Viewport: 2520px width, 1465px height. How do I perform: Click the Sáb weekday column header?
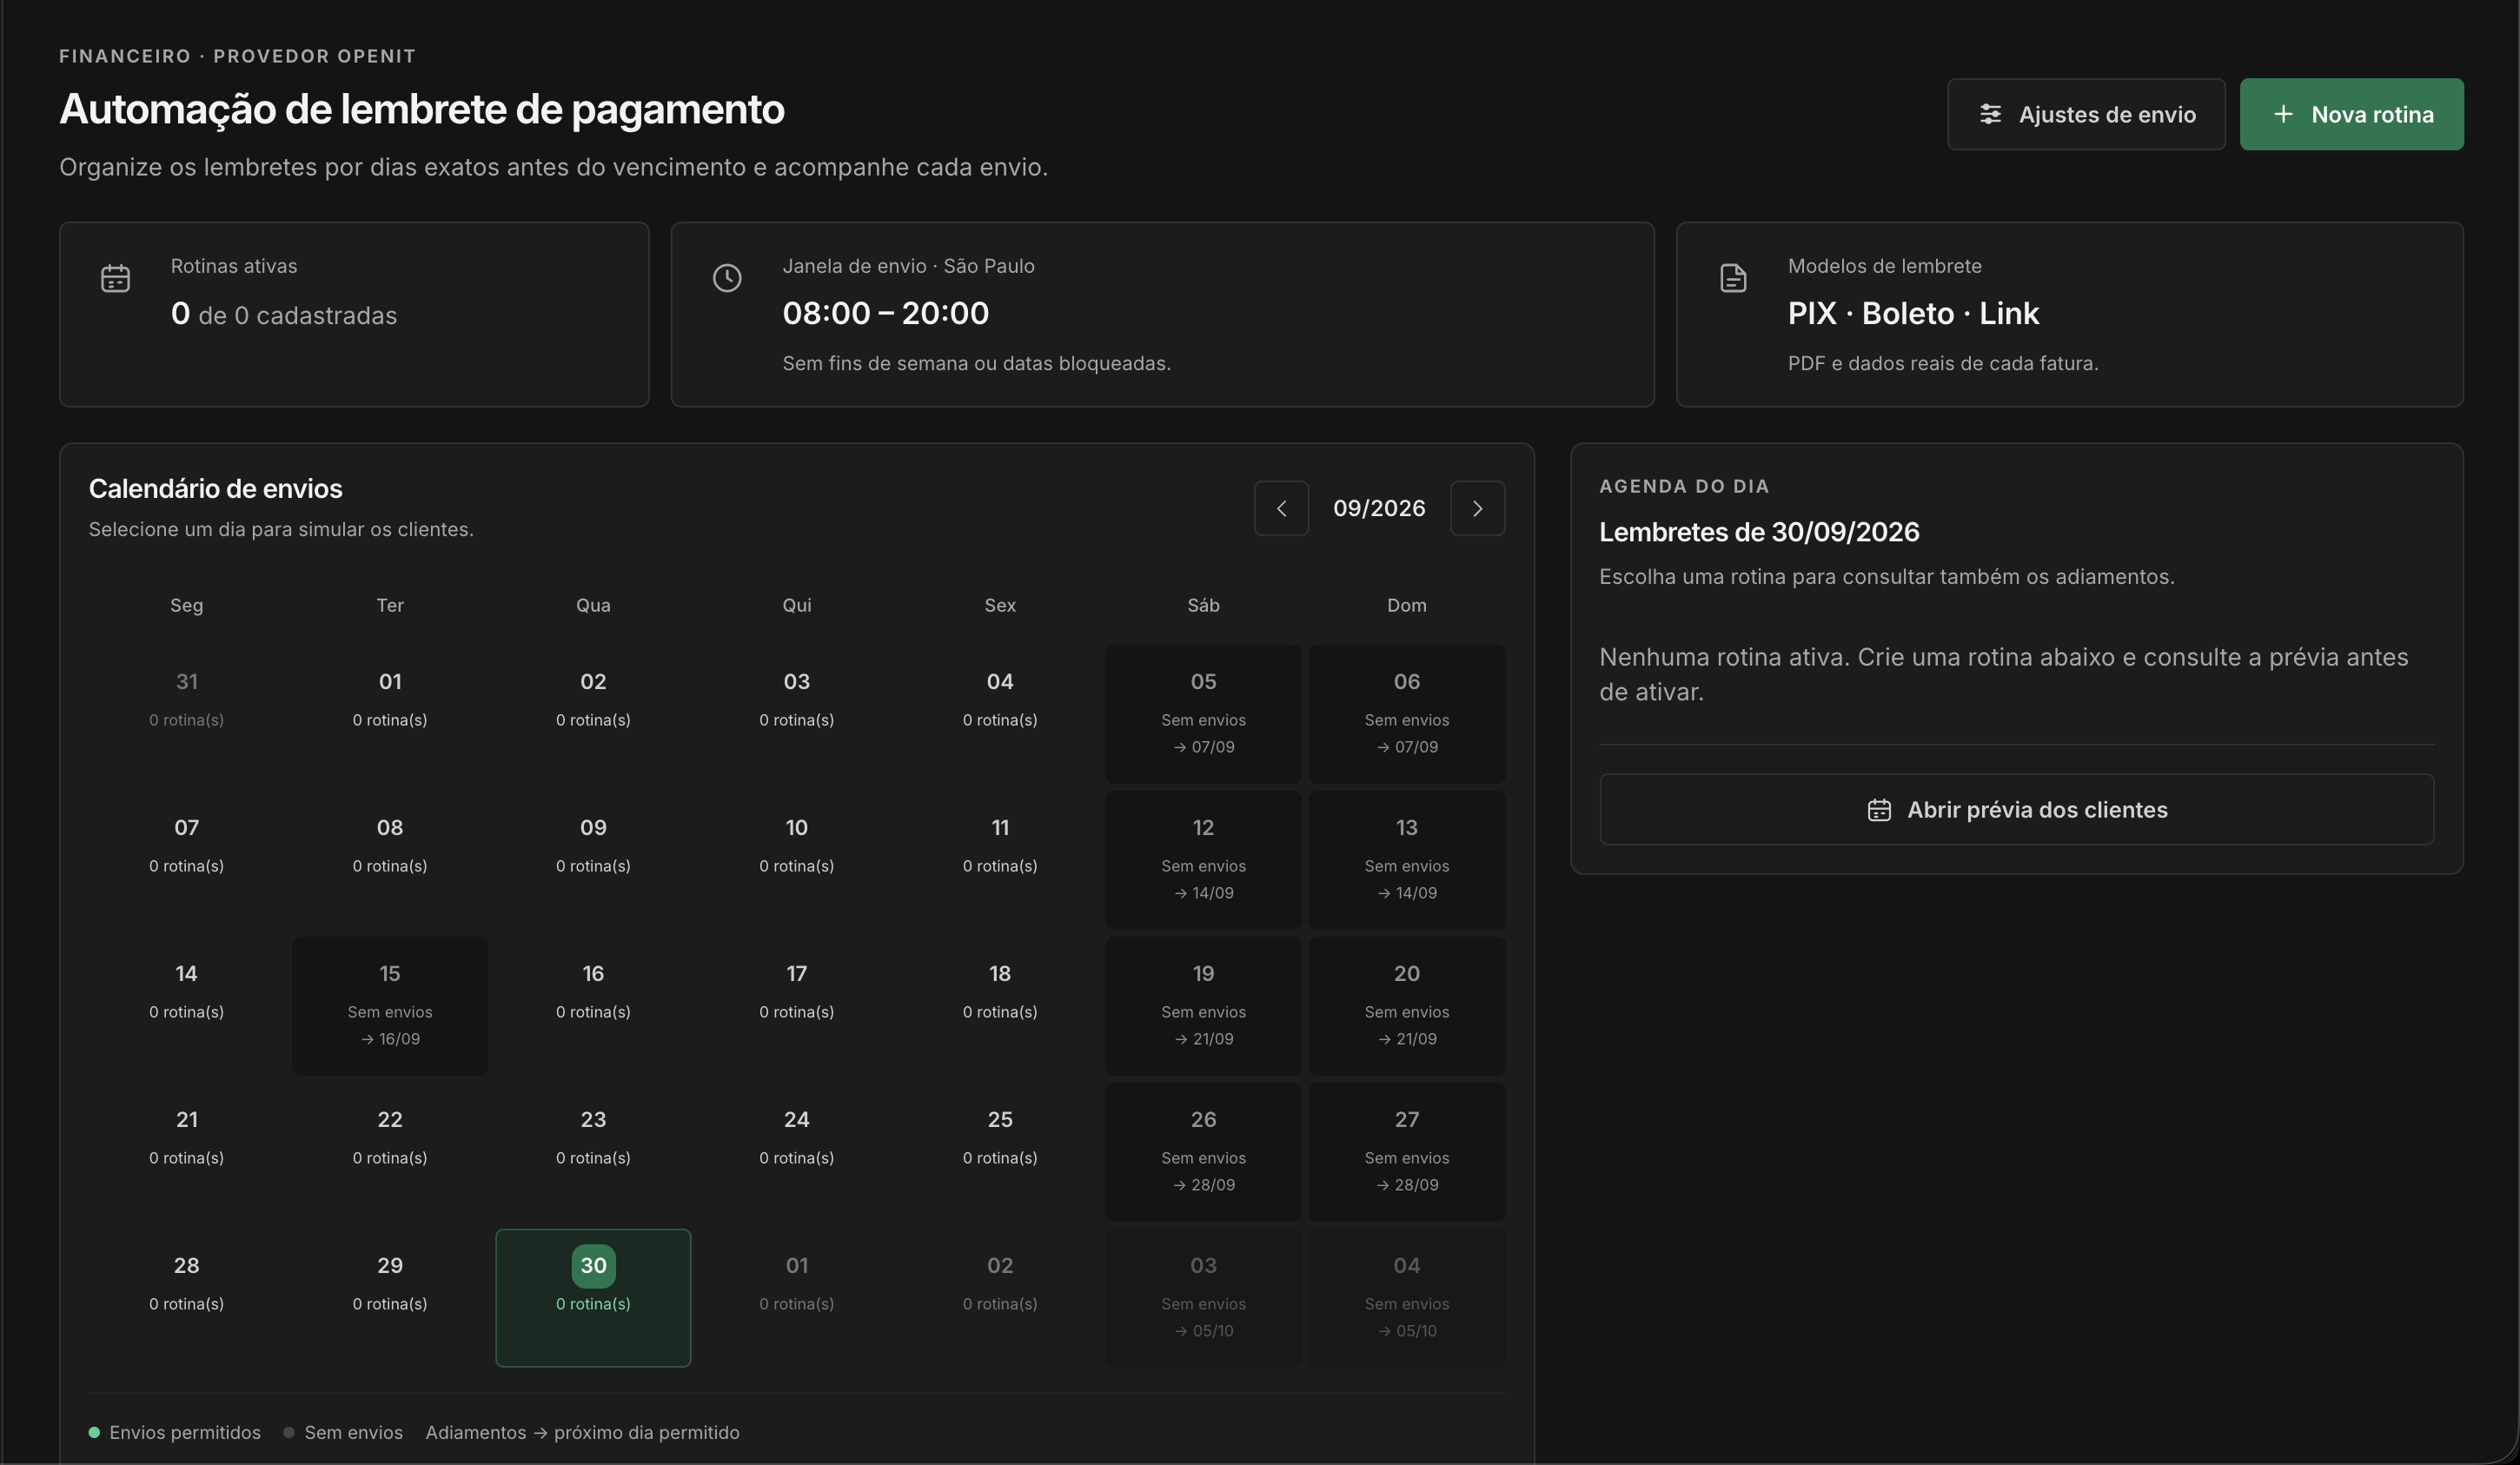1203,605
